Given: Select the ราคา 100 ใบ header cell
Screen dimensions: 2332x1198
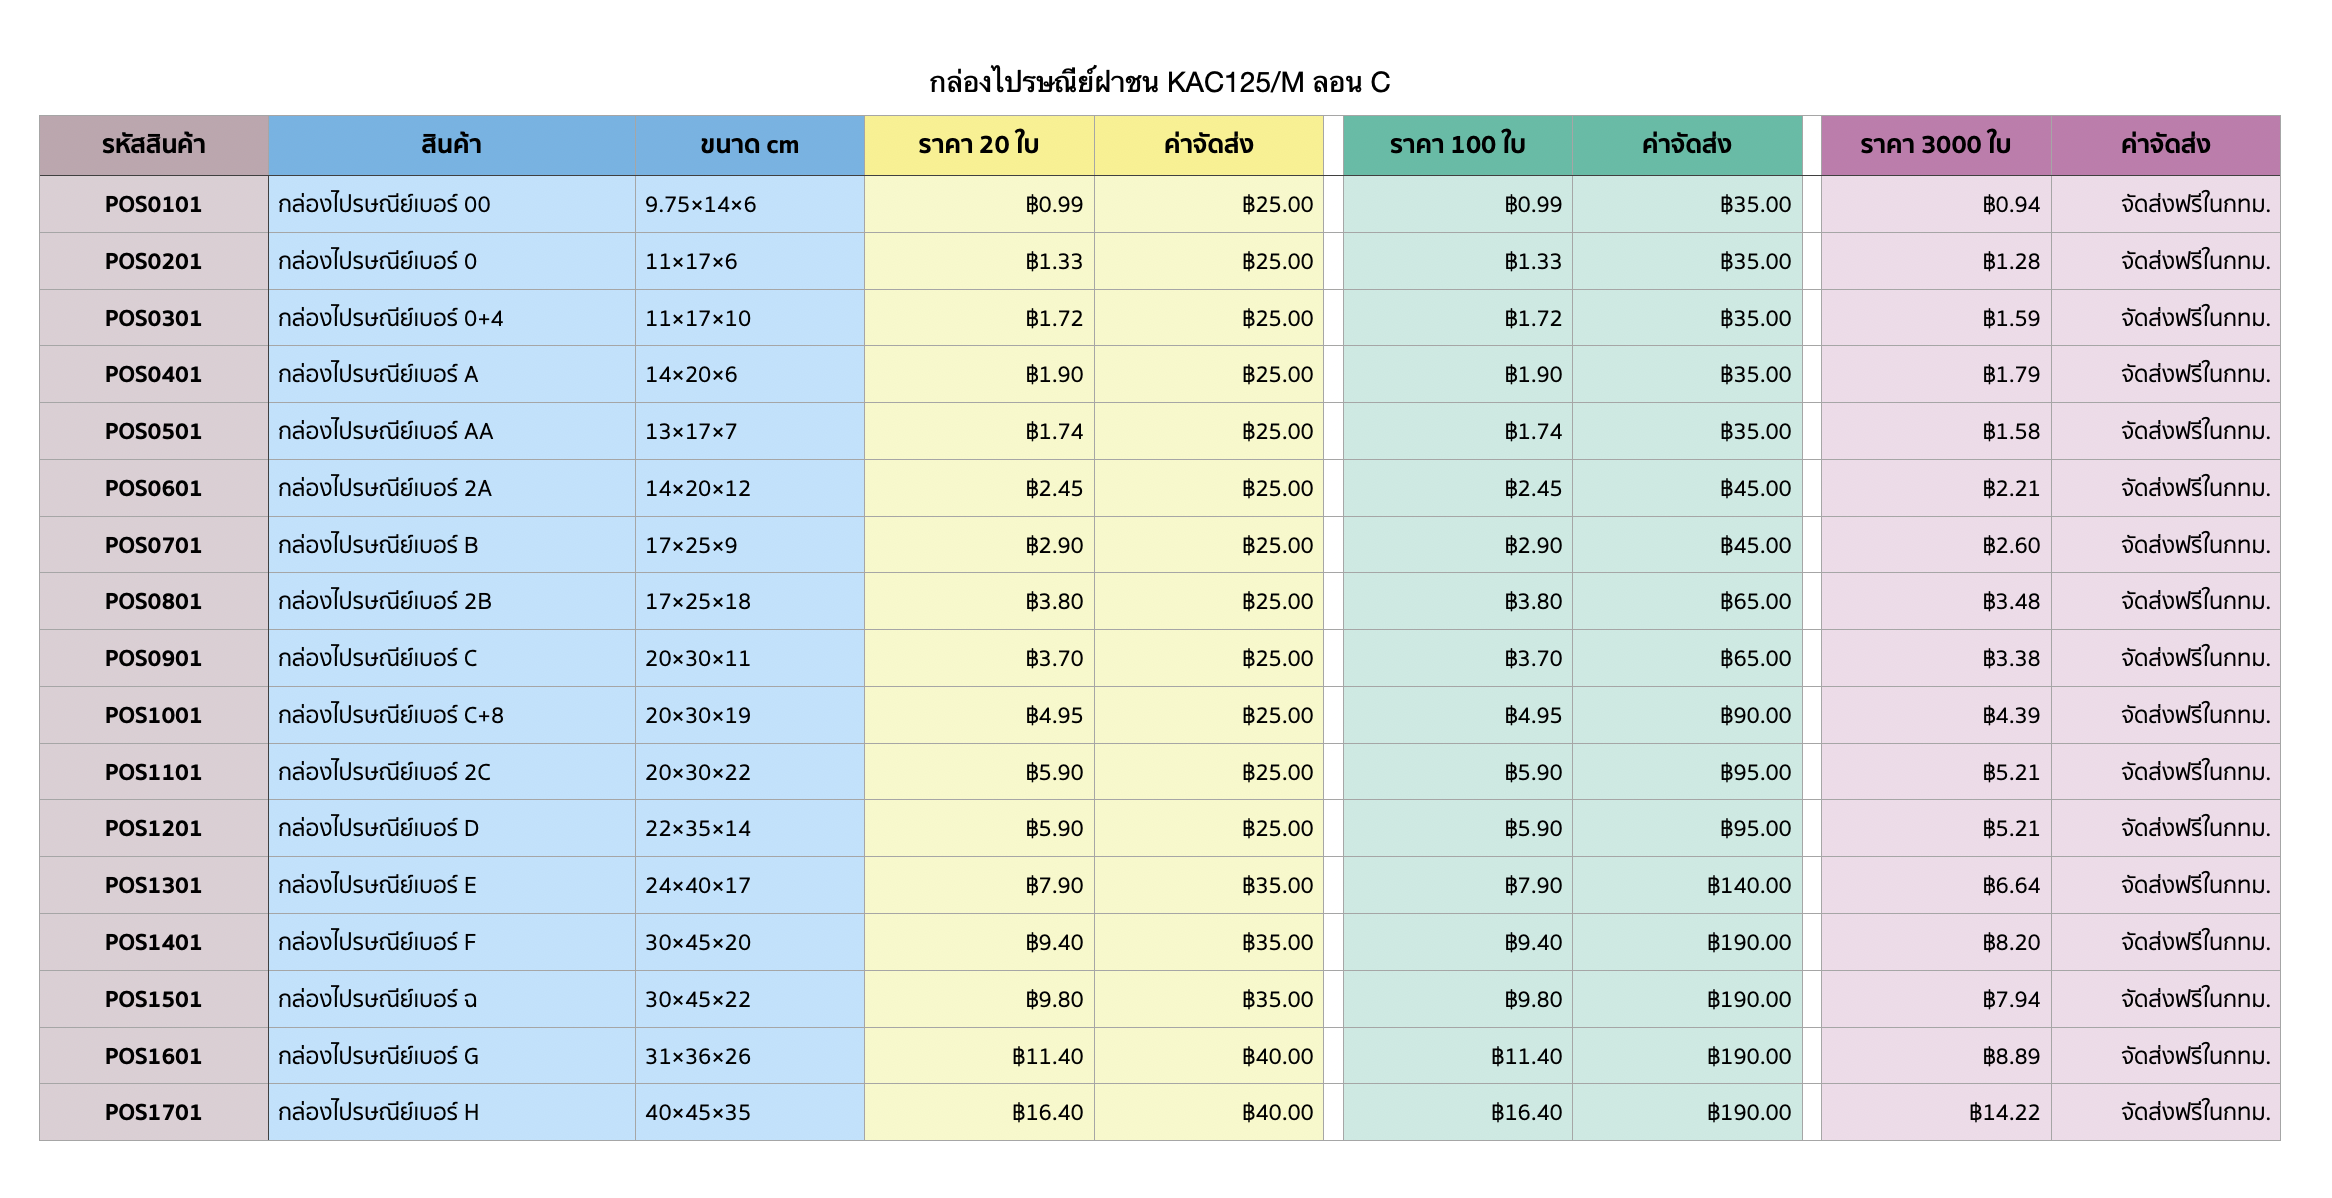Looking at the screenshot, I should [1457, 145].
